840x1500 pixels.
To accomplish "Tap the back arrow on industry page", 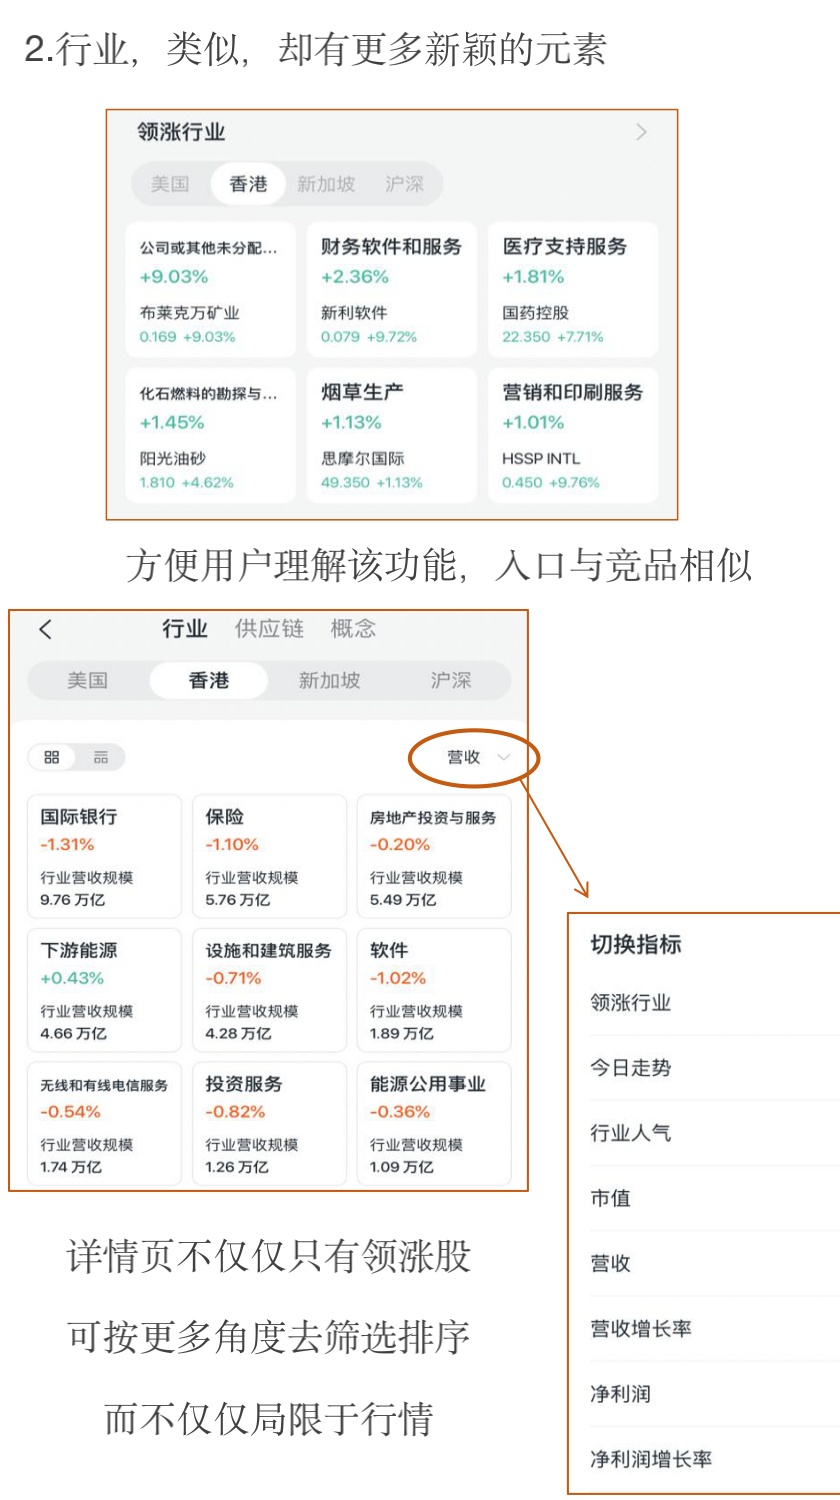I will [45, 629].
